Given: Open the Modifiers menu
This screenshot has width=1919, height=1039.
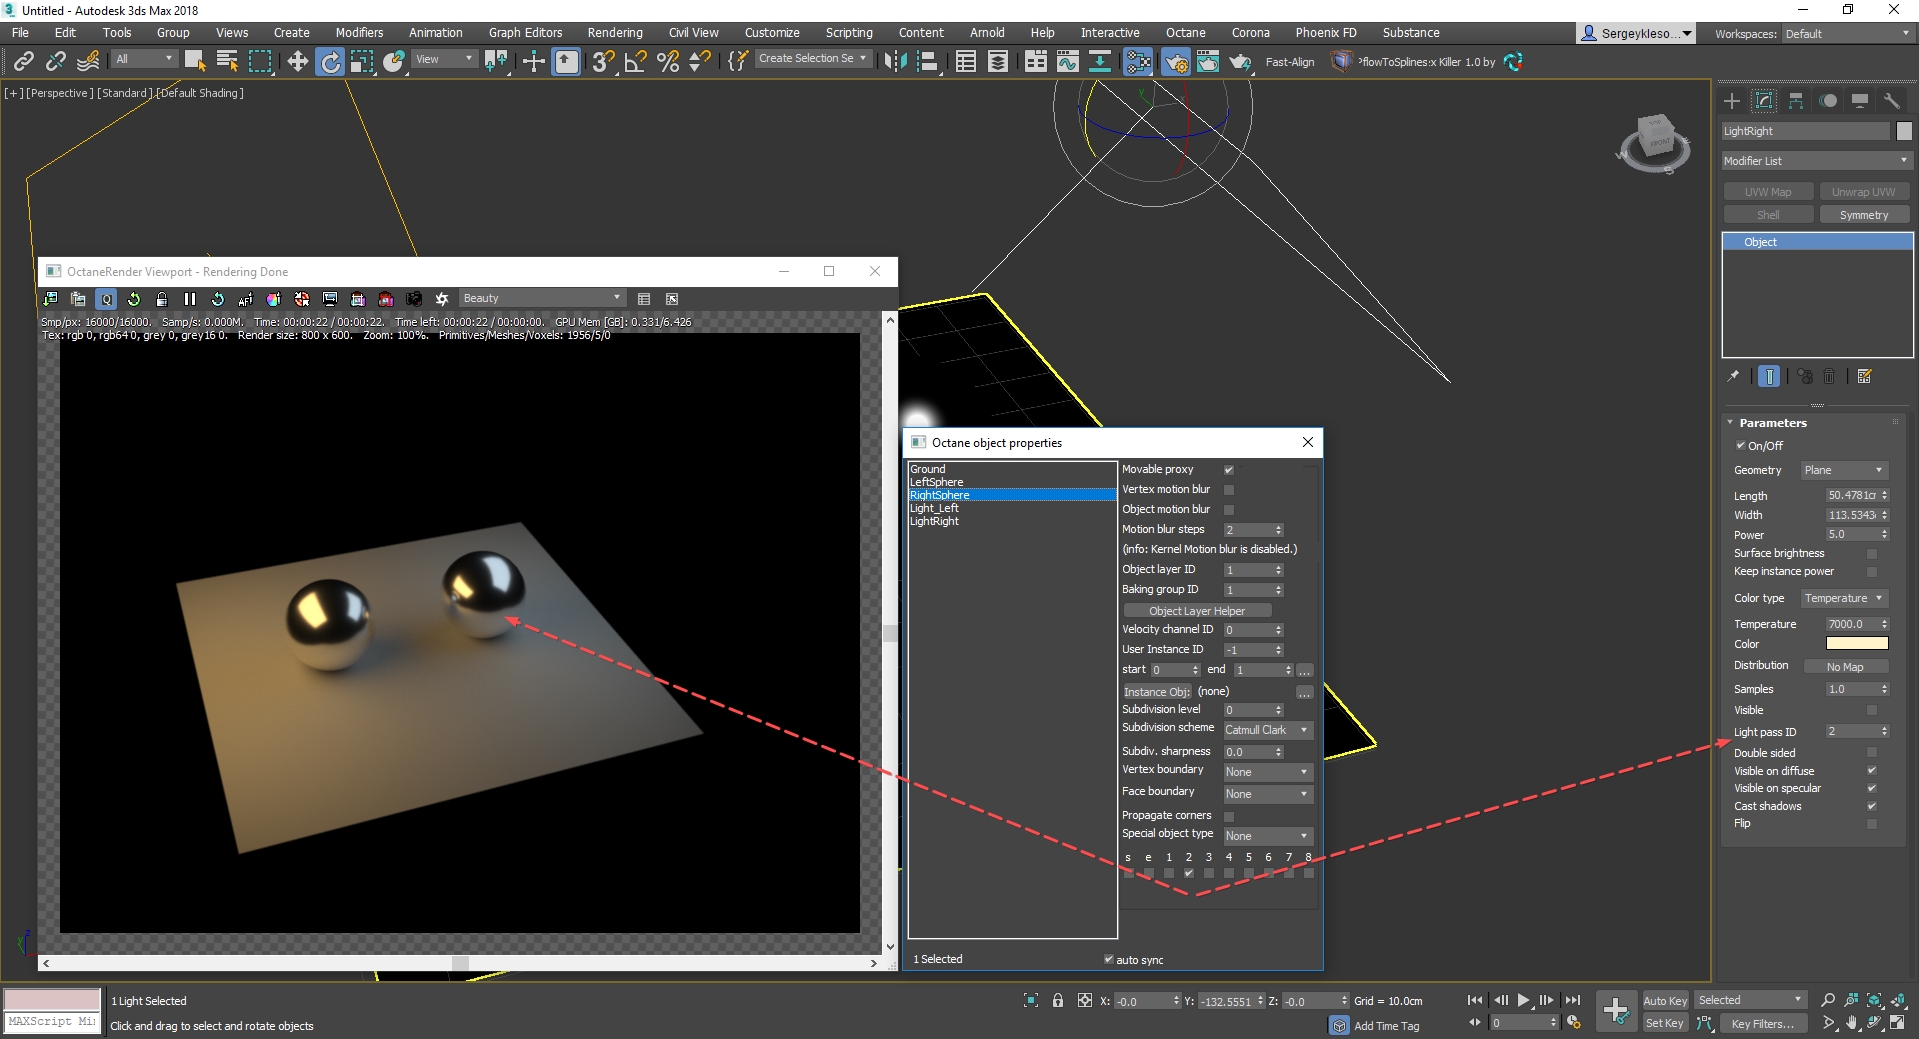Looking at the screenshot, I should pyautogui.click(x=359, y=33).
